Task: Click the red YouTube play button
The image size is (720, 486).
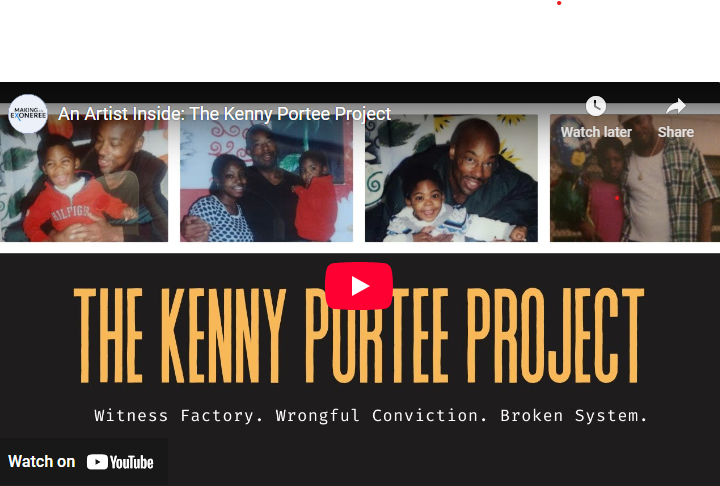Action: 359,286
